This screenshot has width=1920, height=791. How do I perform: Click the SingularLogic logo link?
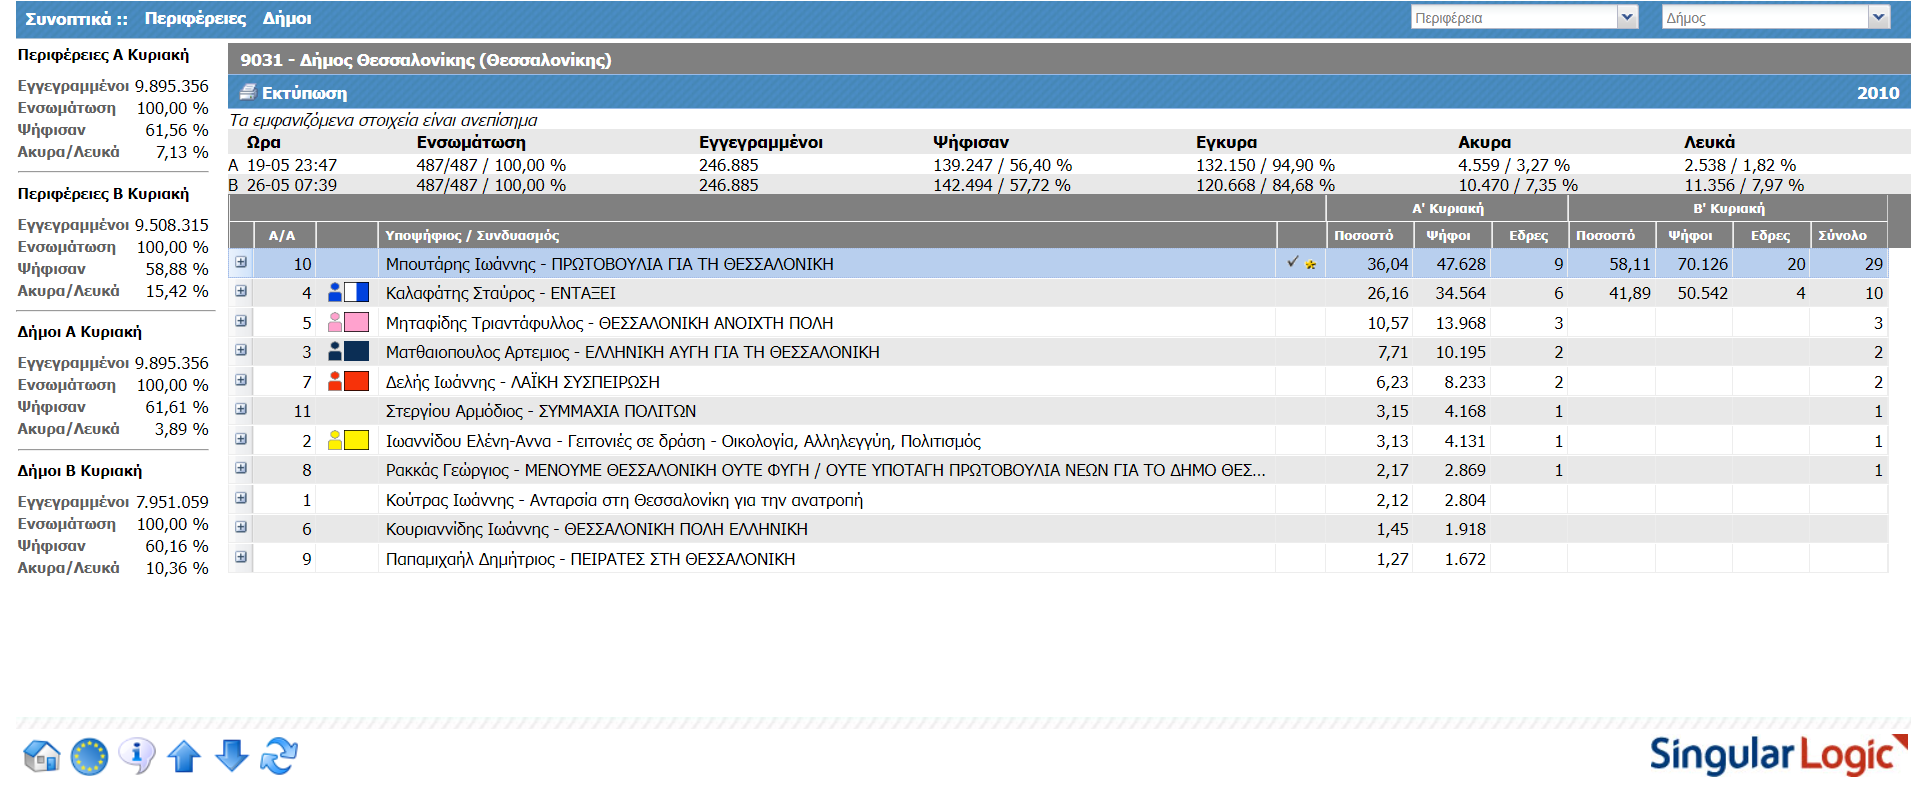pos(1776,755)
